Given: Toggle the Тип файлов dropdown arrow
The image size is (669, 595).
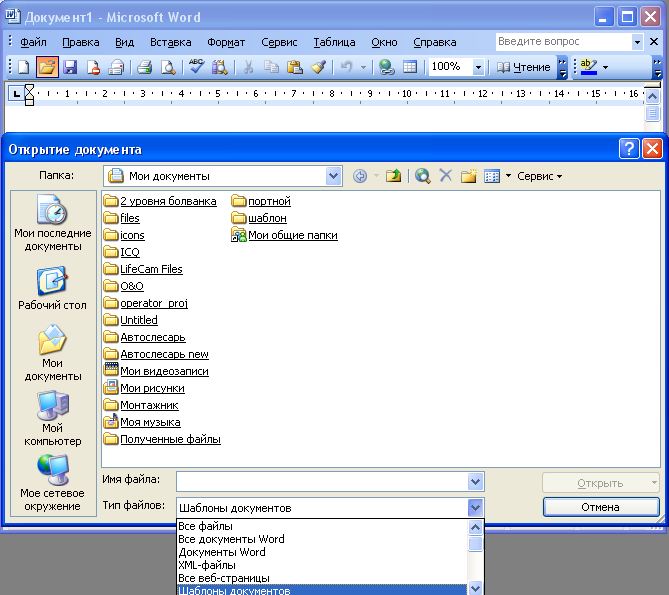Looking at the screenshot, I should tap(475, 508).
